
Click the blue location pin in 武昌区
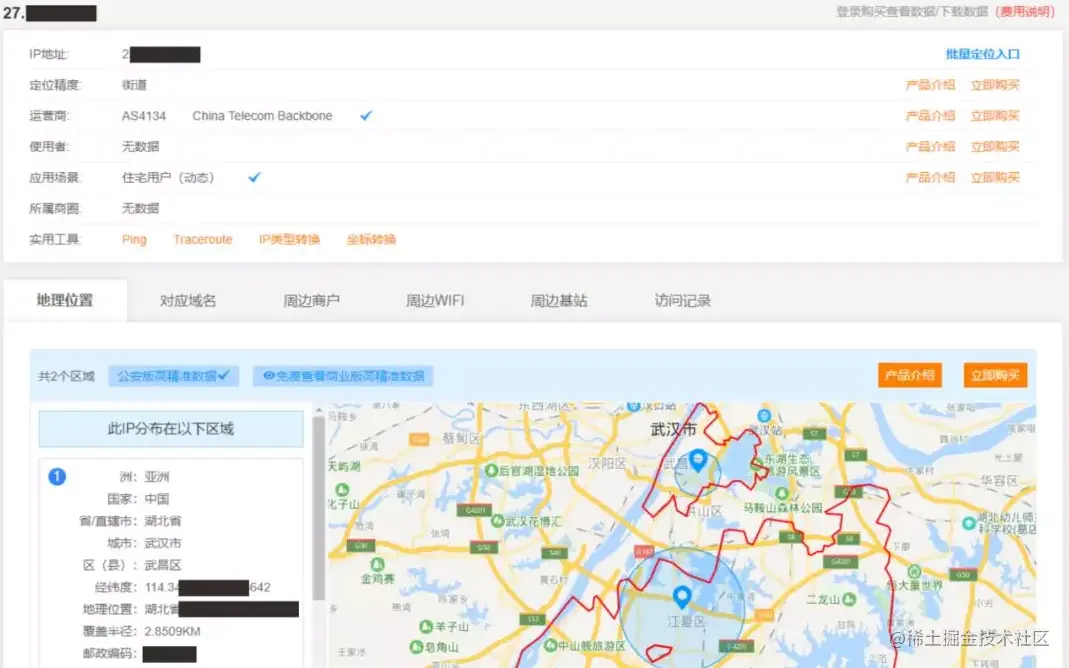pos(697,460)
